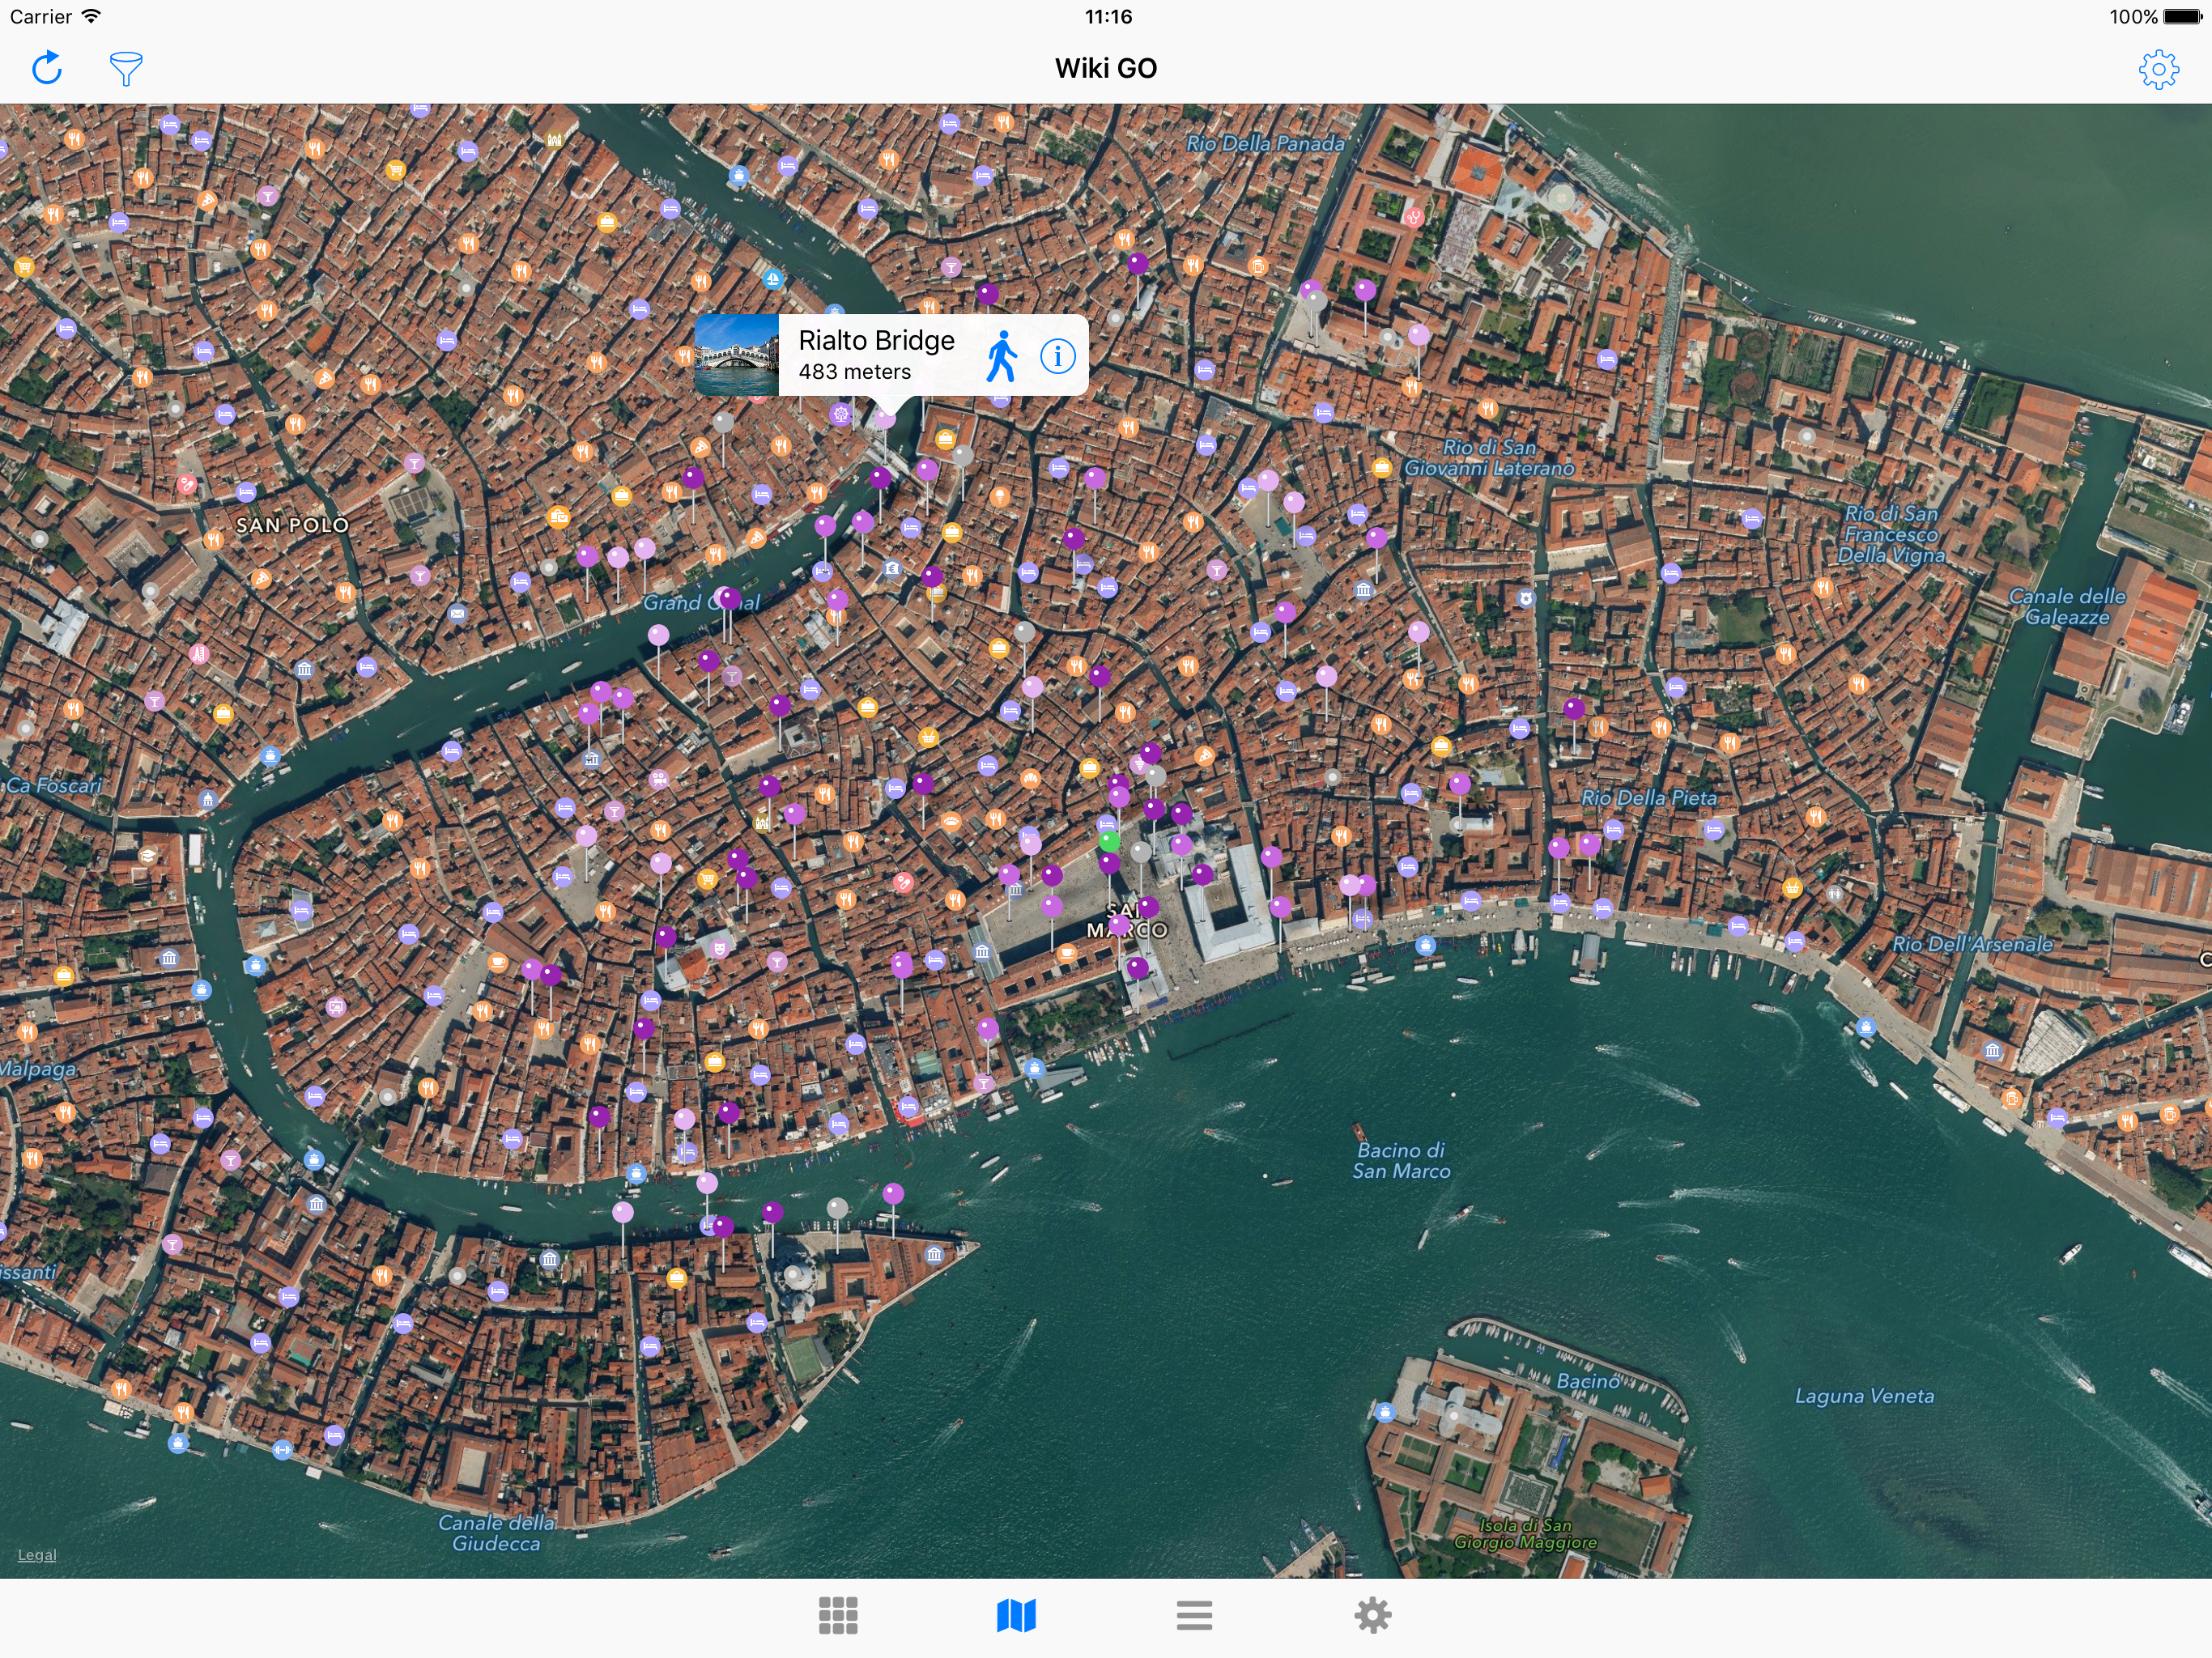The width and height of the screenshot is (2212, 1658).
Task: Tap the battery indicator in status bar
Action: coord(2183,17)
